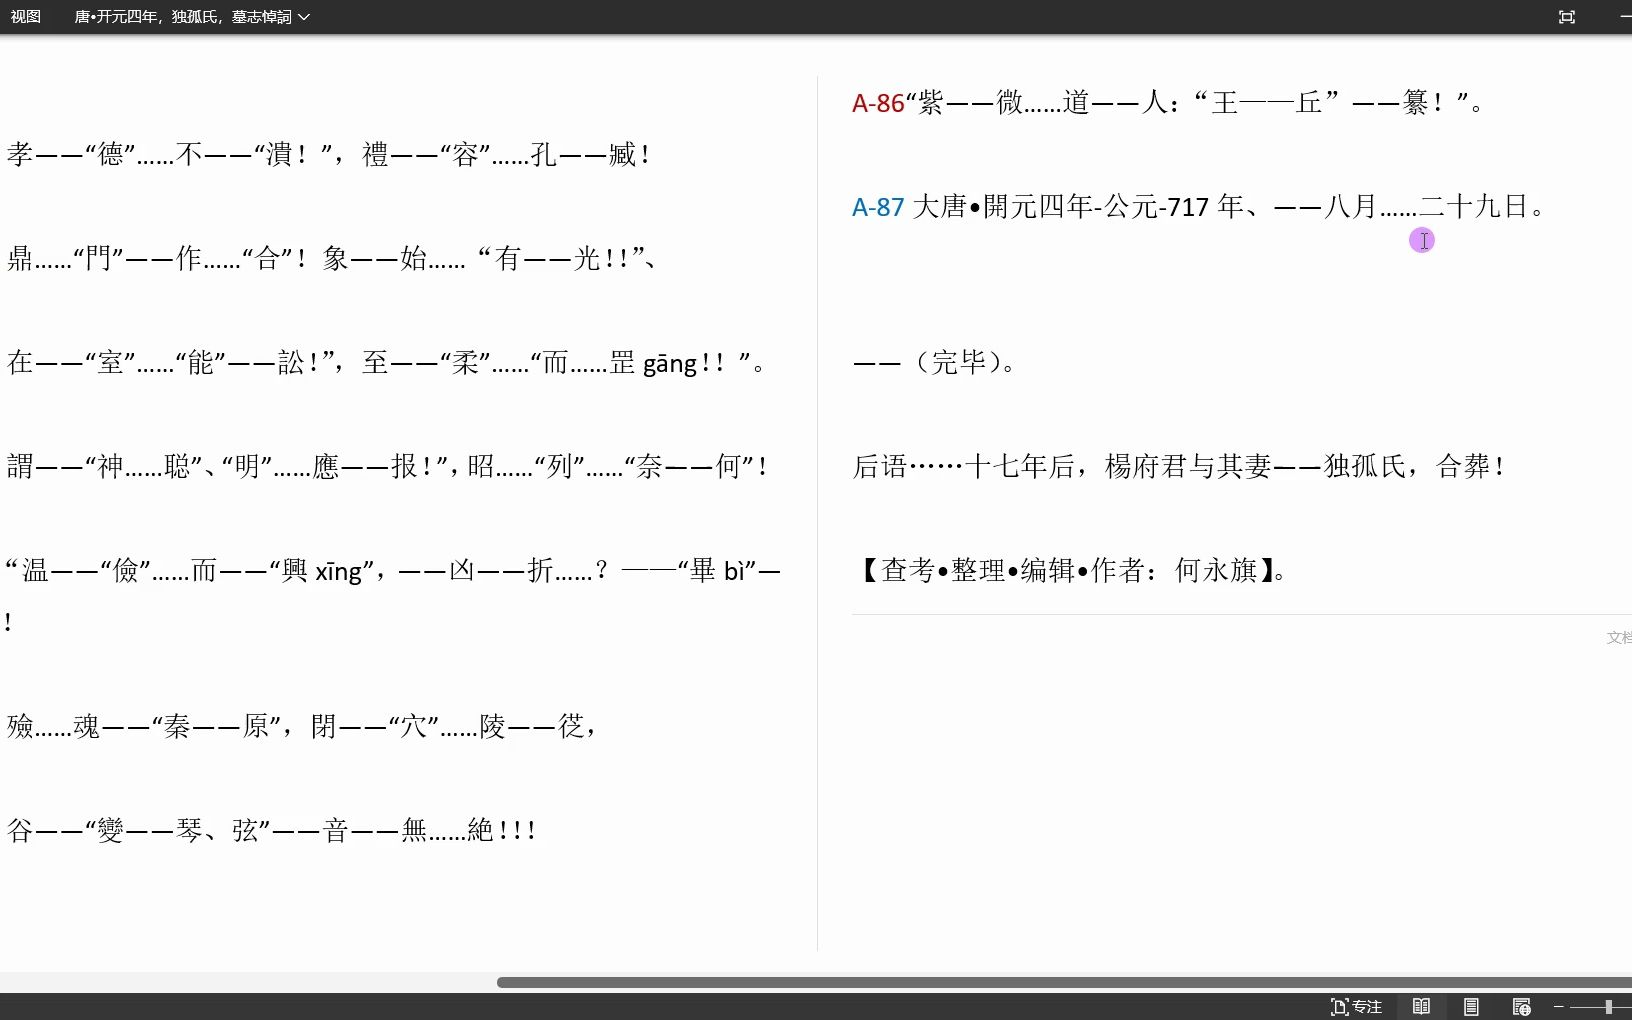Adjust the zoom slider handle

coord(1608,1007)
